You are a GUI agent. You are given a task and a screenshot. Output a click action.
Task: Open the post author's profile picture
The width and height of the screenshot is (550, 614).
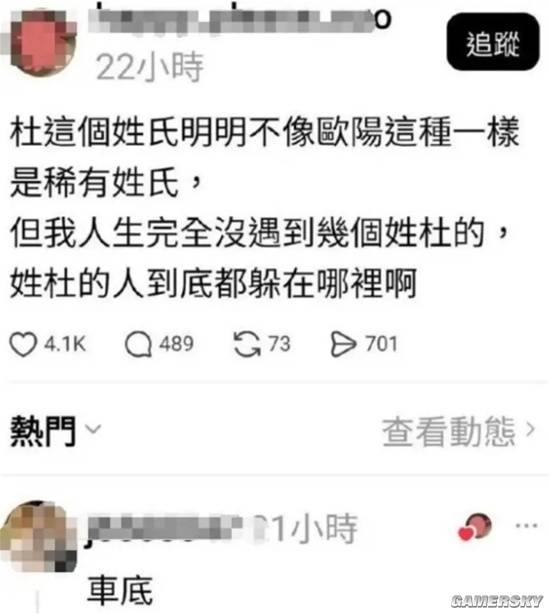pos(41,42)
